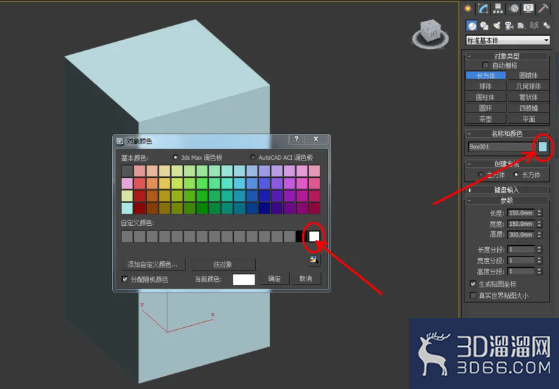Select the Systems category icon

pos(546,26)
